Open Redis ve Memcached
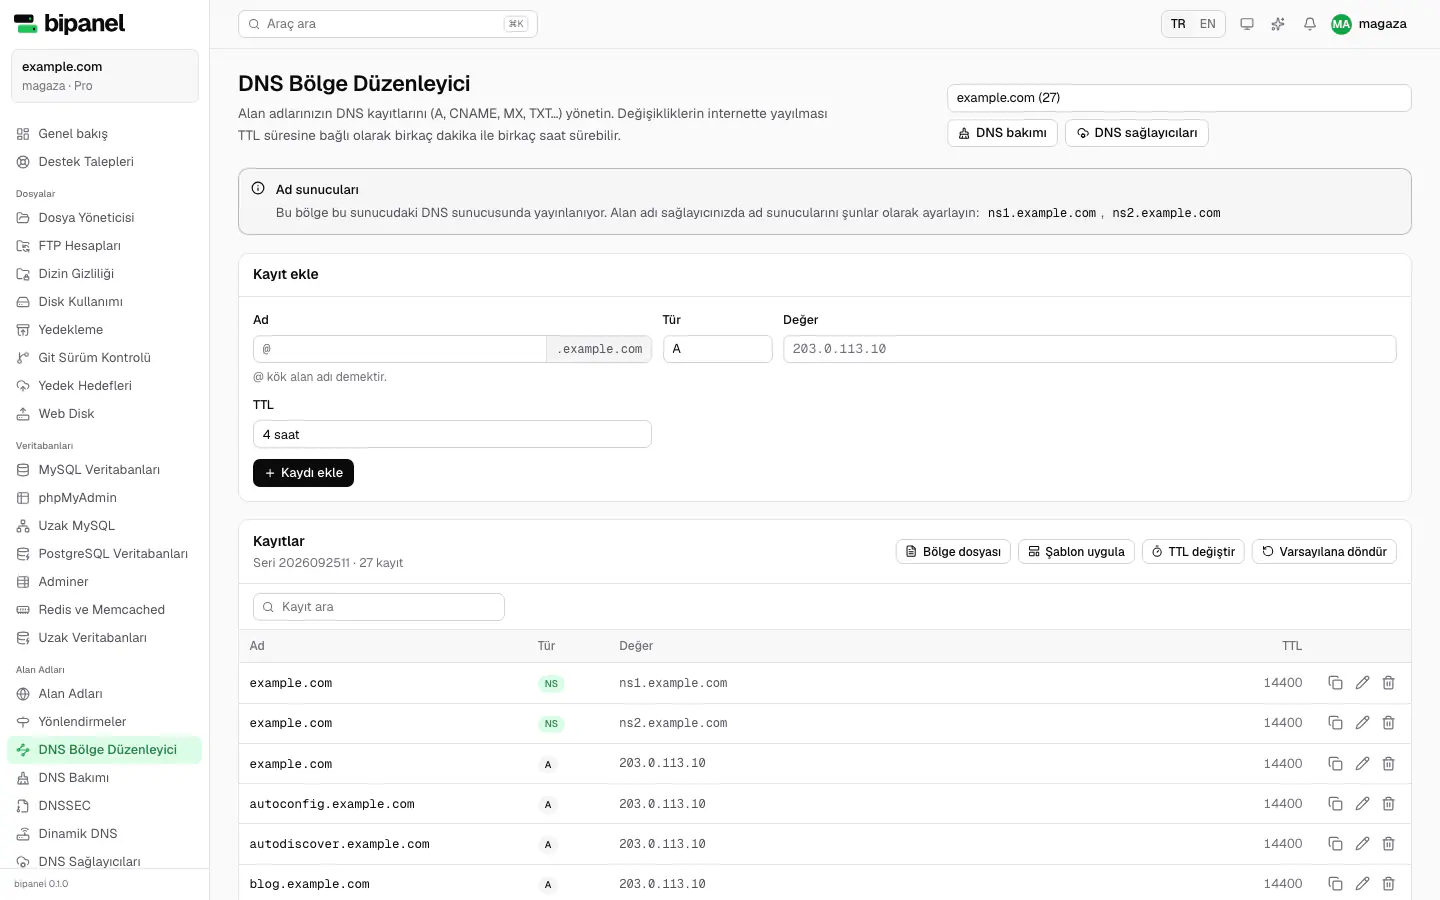This screenshot has width=1440, height=900. pyautogui.click(x=105, y=610)
